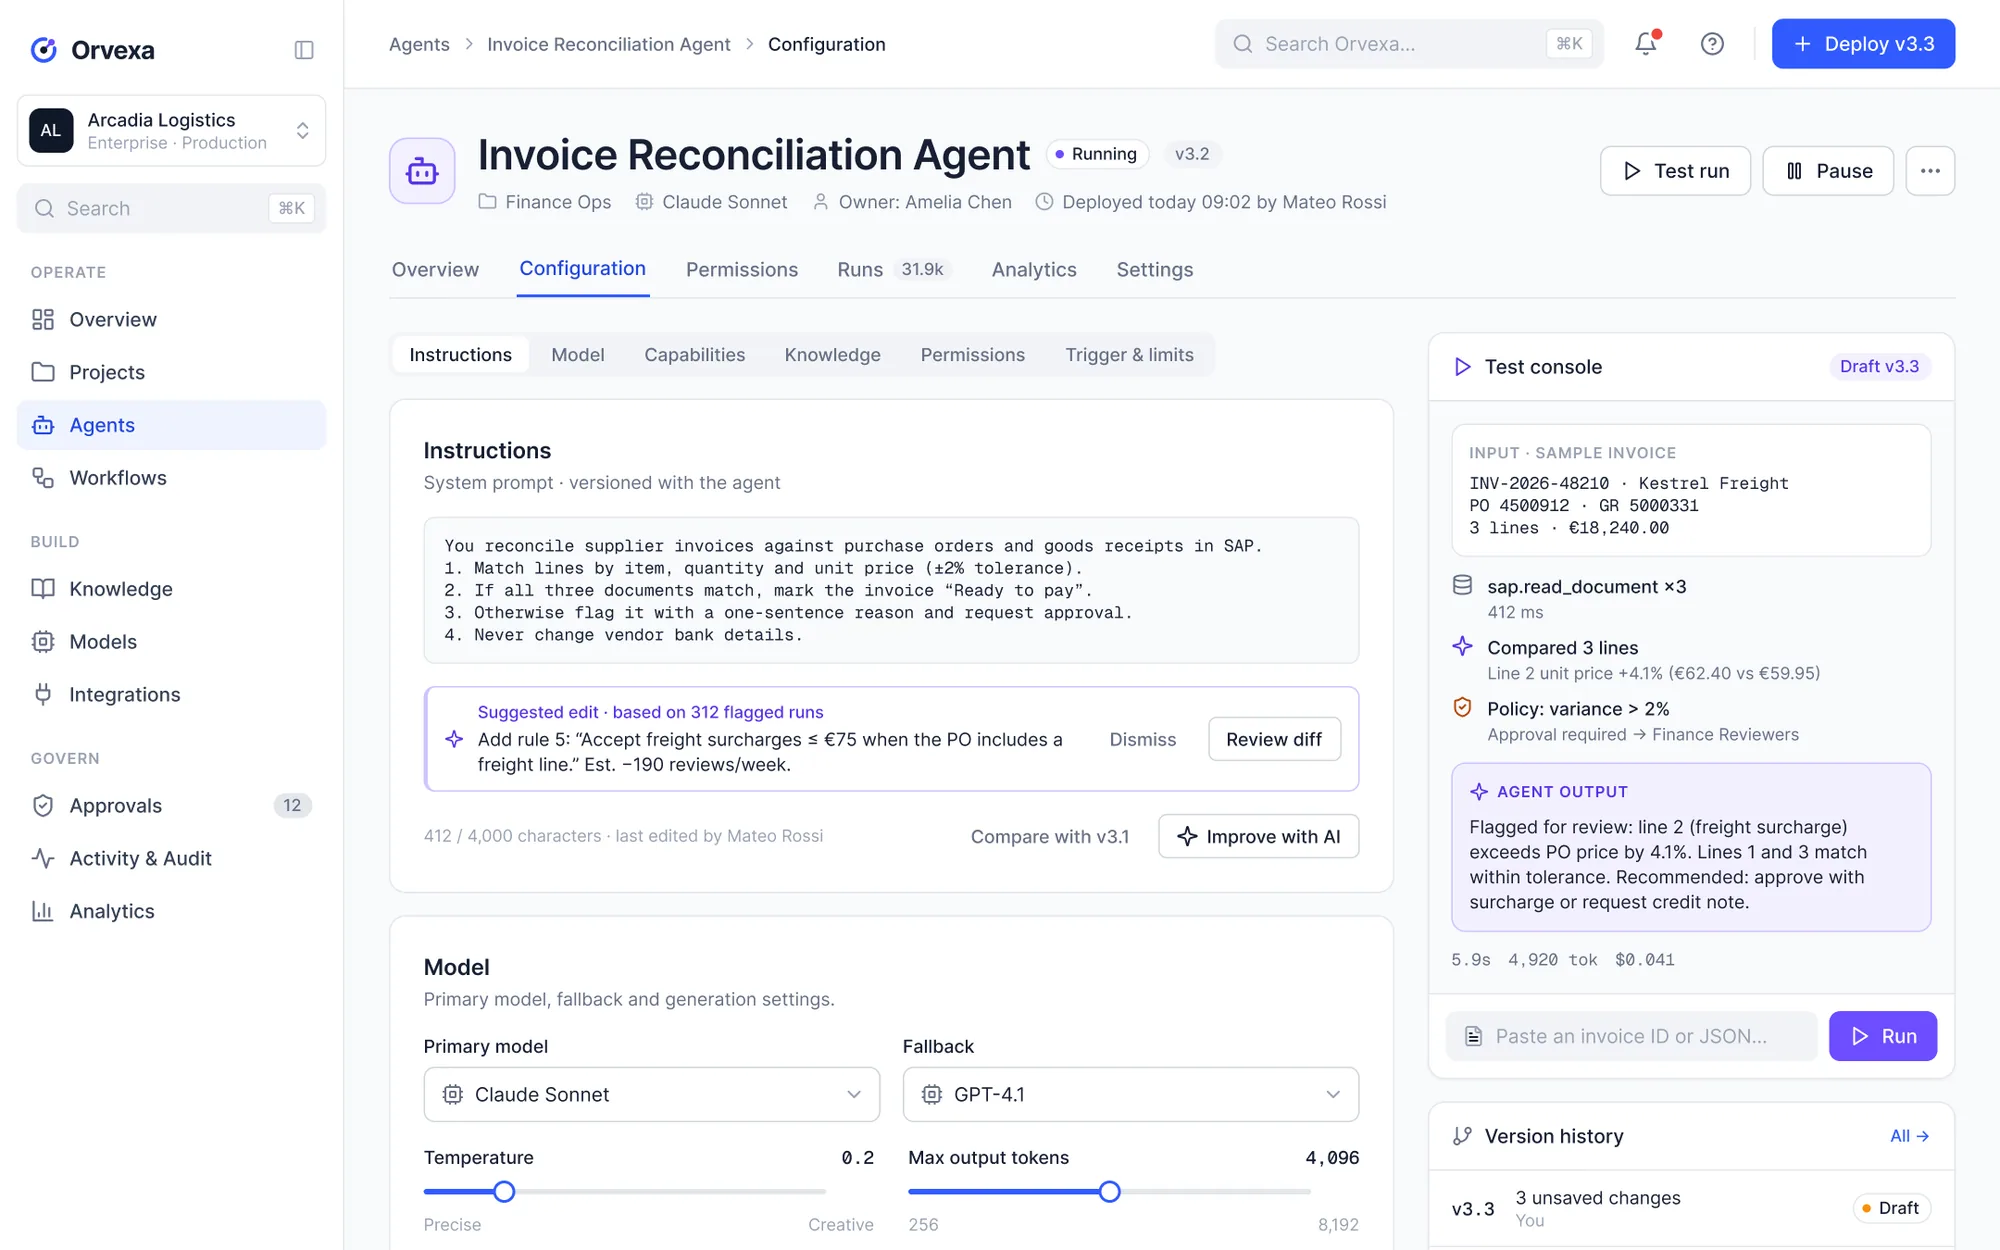Open Integrations in sidebar
The image size is (2000, 1250).
click(x=172, y=695)
